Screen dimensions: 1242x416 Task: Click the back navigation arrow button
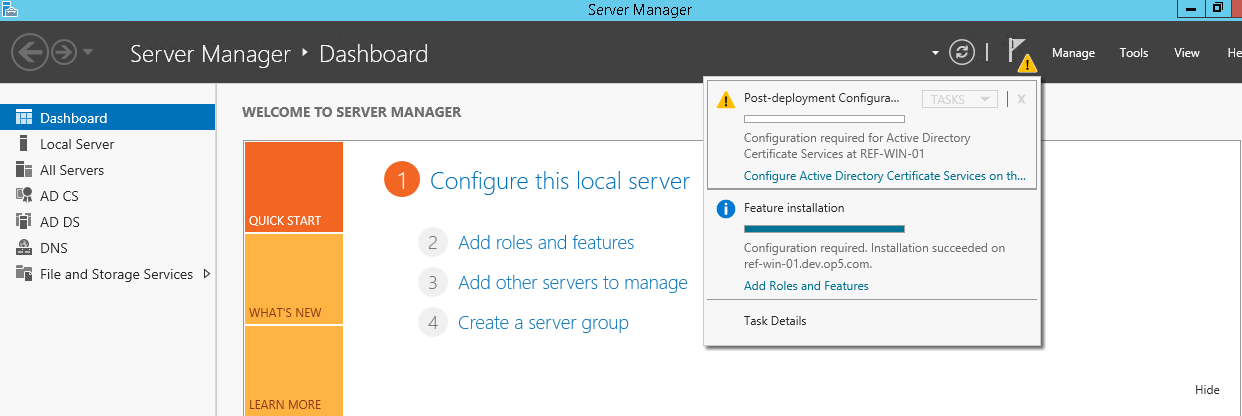pyautogui.click(x=31, y=52)
